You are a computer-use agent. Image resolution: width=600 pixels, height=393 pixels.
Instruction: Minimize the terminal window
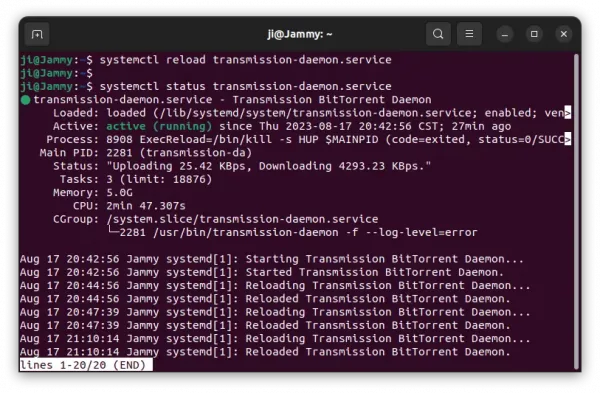(x=505, y=34)
